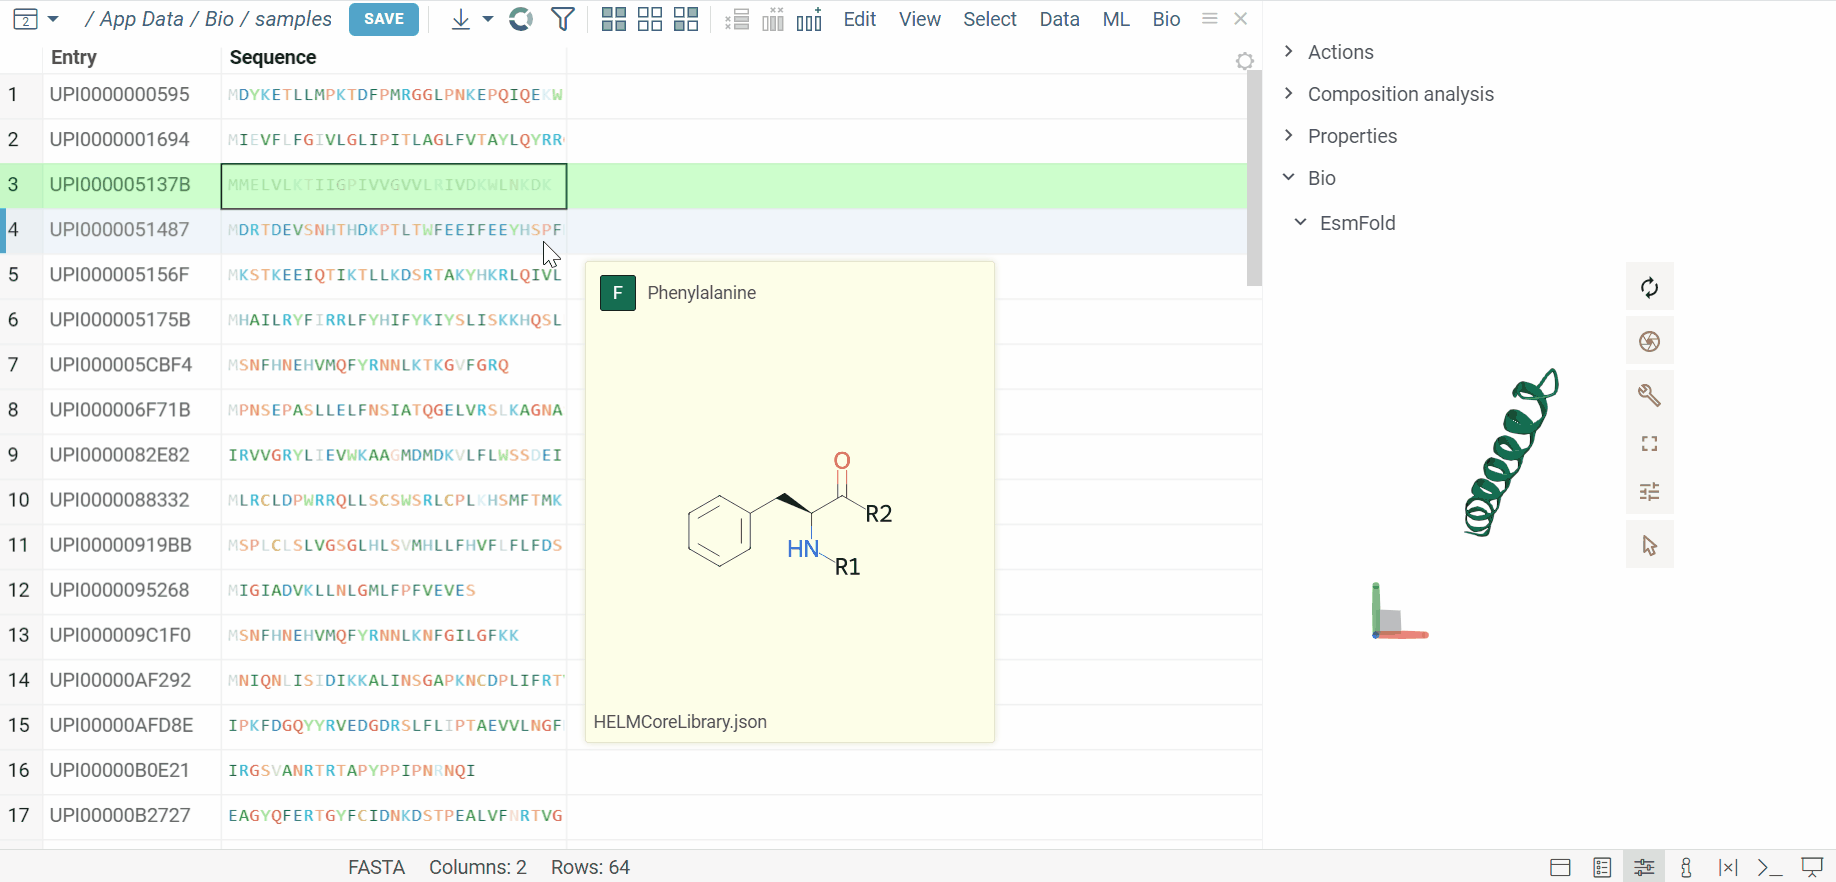Open the viewer settings sliders icon
Screen dimensions: 1836x882
tap(1650, 492)
